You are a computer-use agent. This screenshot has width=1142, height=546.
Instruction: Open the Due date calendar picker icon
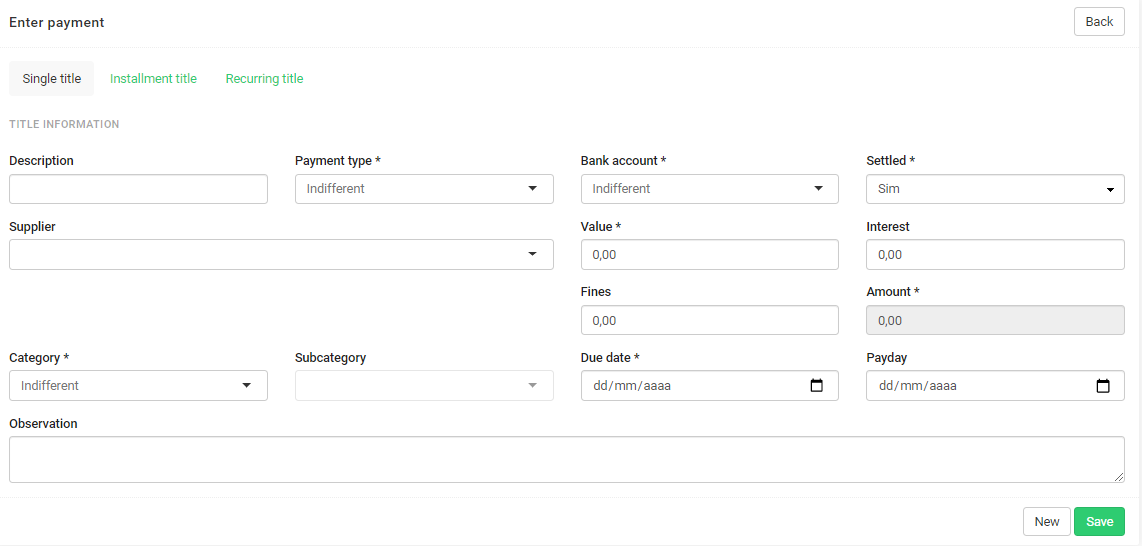(x=816, y=386)
